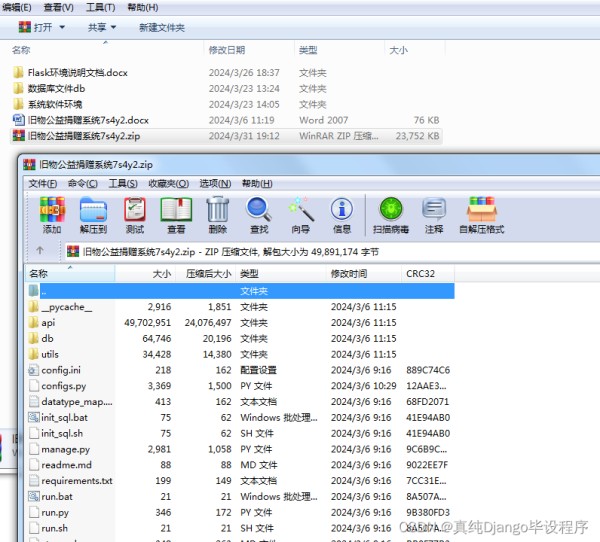The width and height of the screenshot is (600, 542).
Task: Open the 查看(V) menu in Explorer
Action: point(58,7)
